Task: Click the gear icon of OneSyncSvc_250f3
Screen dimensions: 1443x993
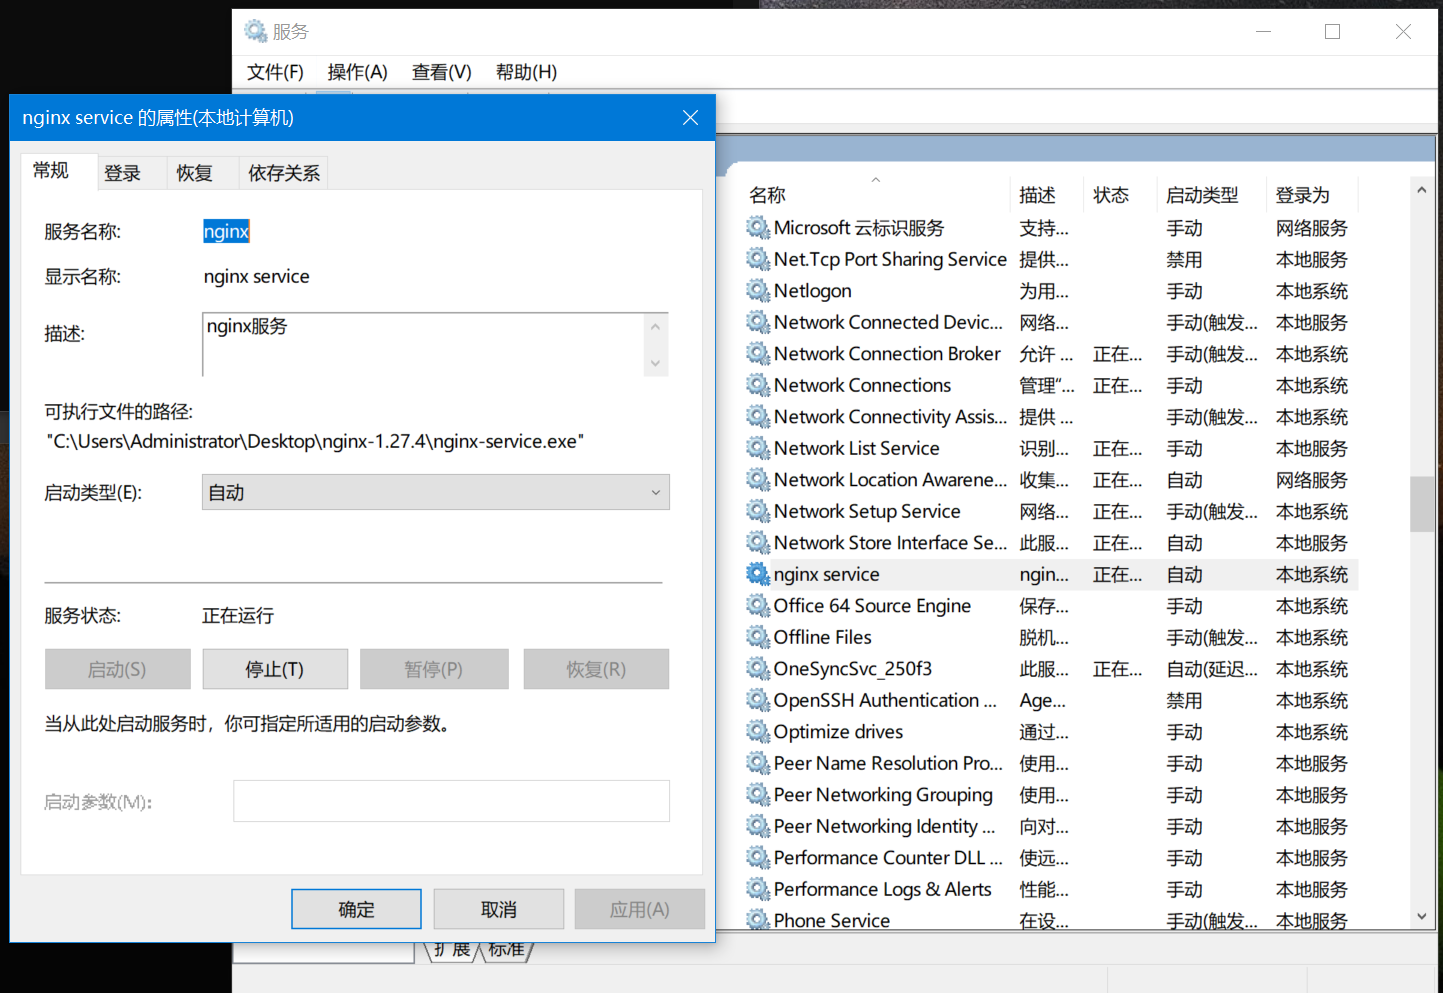Action: pyautogui.click(x=758, y=669)
